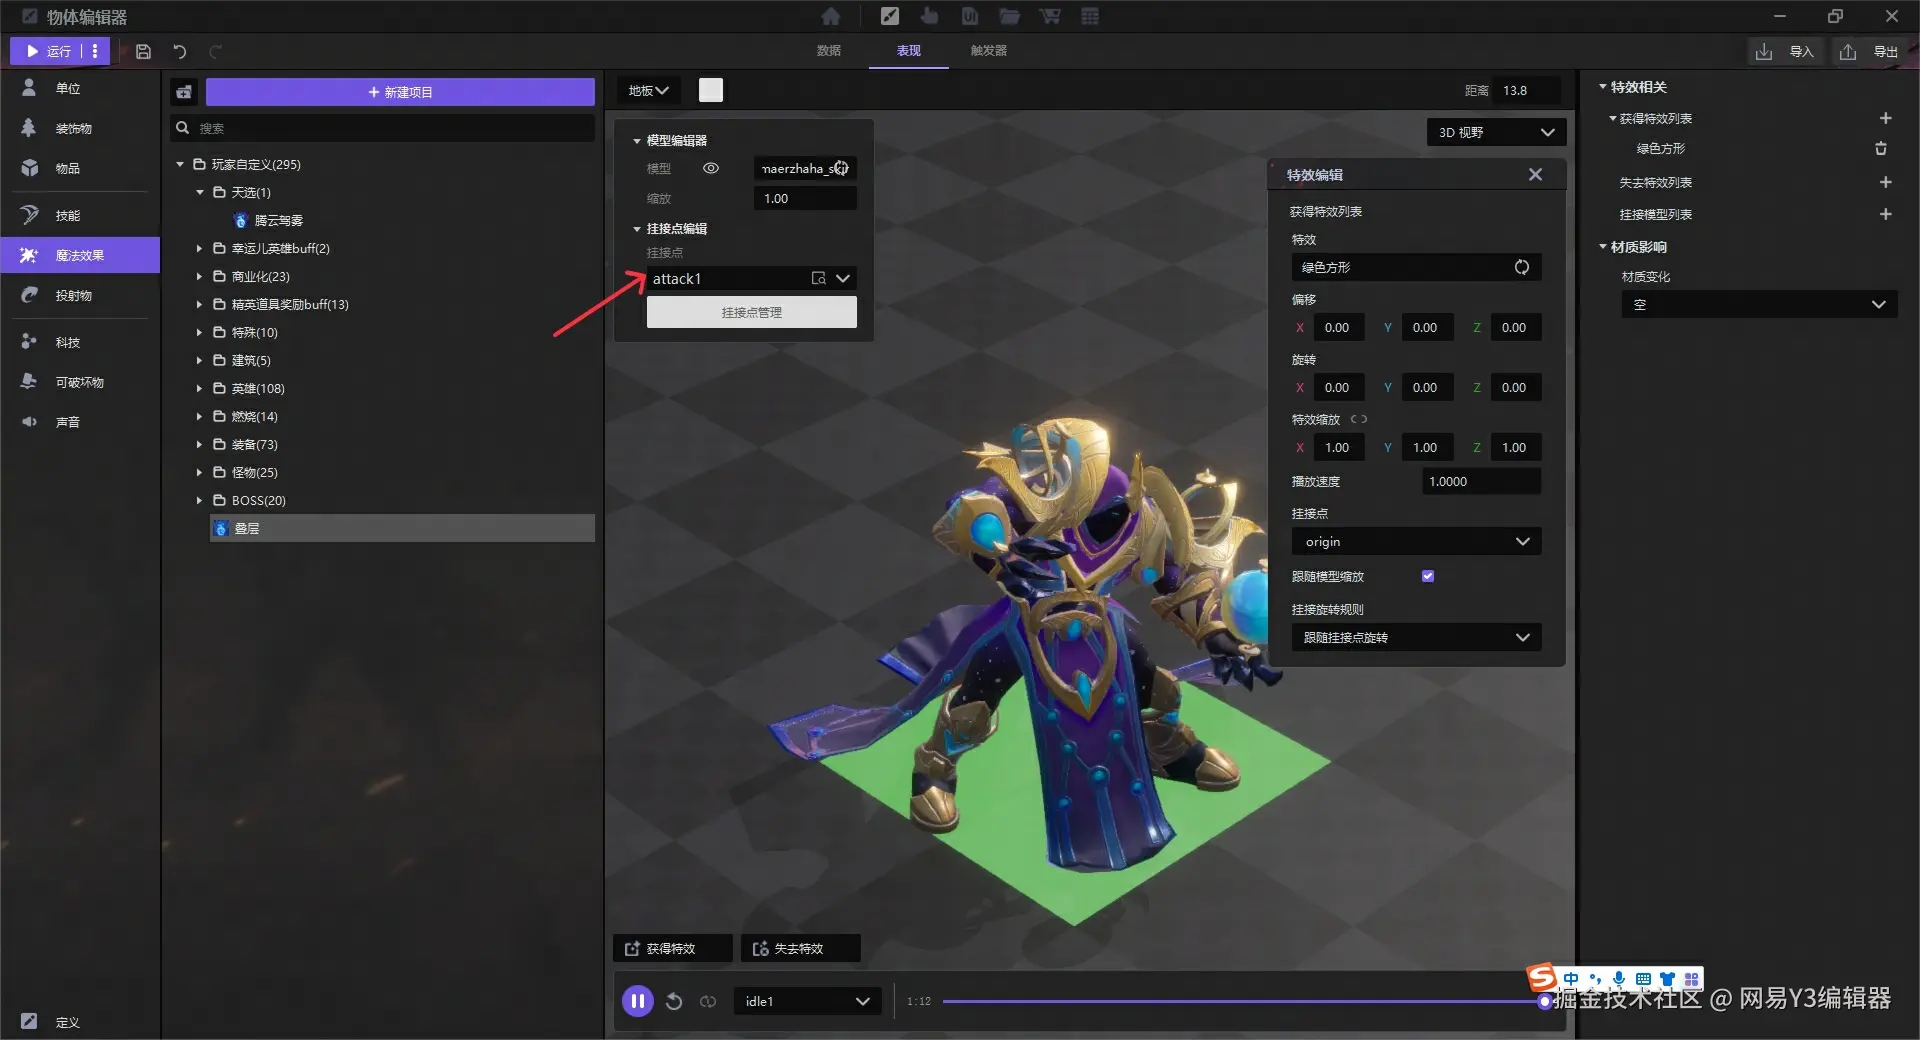Open the hand pointer tool icon
This screenshot has height=1040, width=1920.
click(x=930, y=16)
